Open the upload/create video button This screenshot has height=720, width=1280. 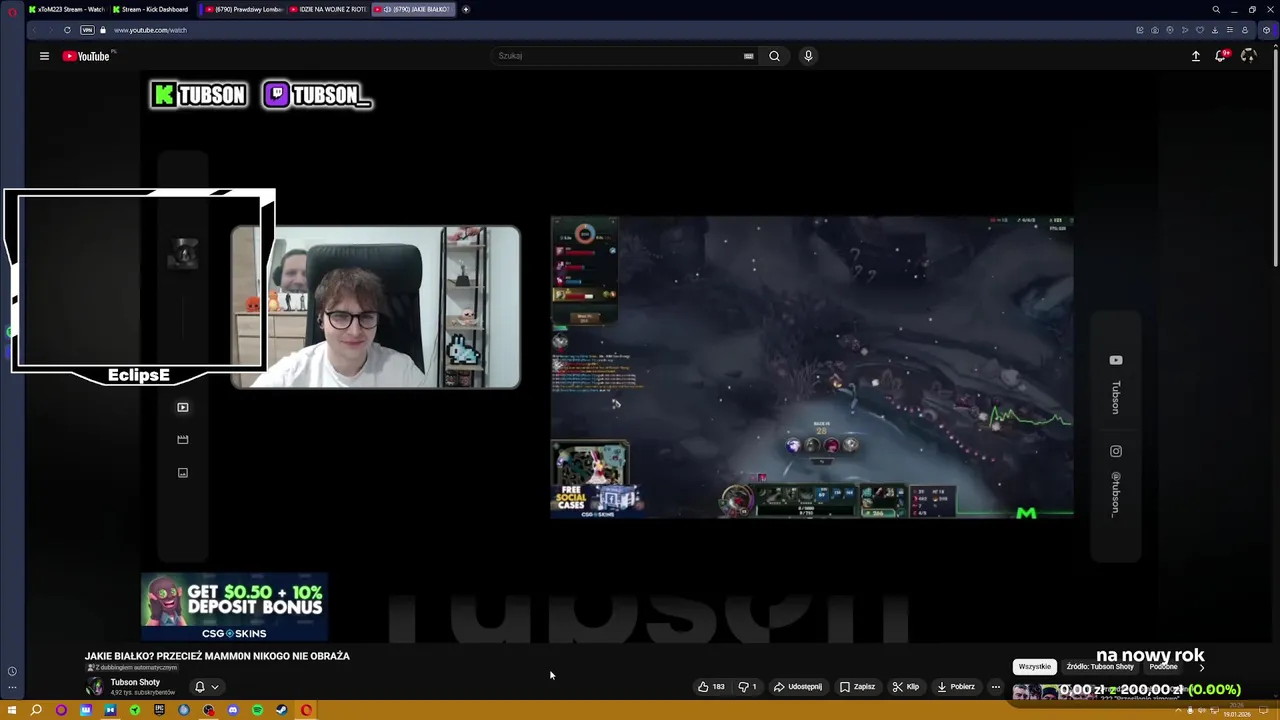1195,56
